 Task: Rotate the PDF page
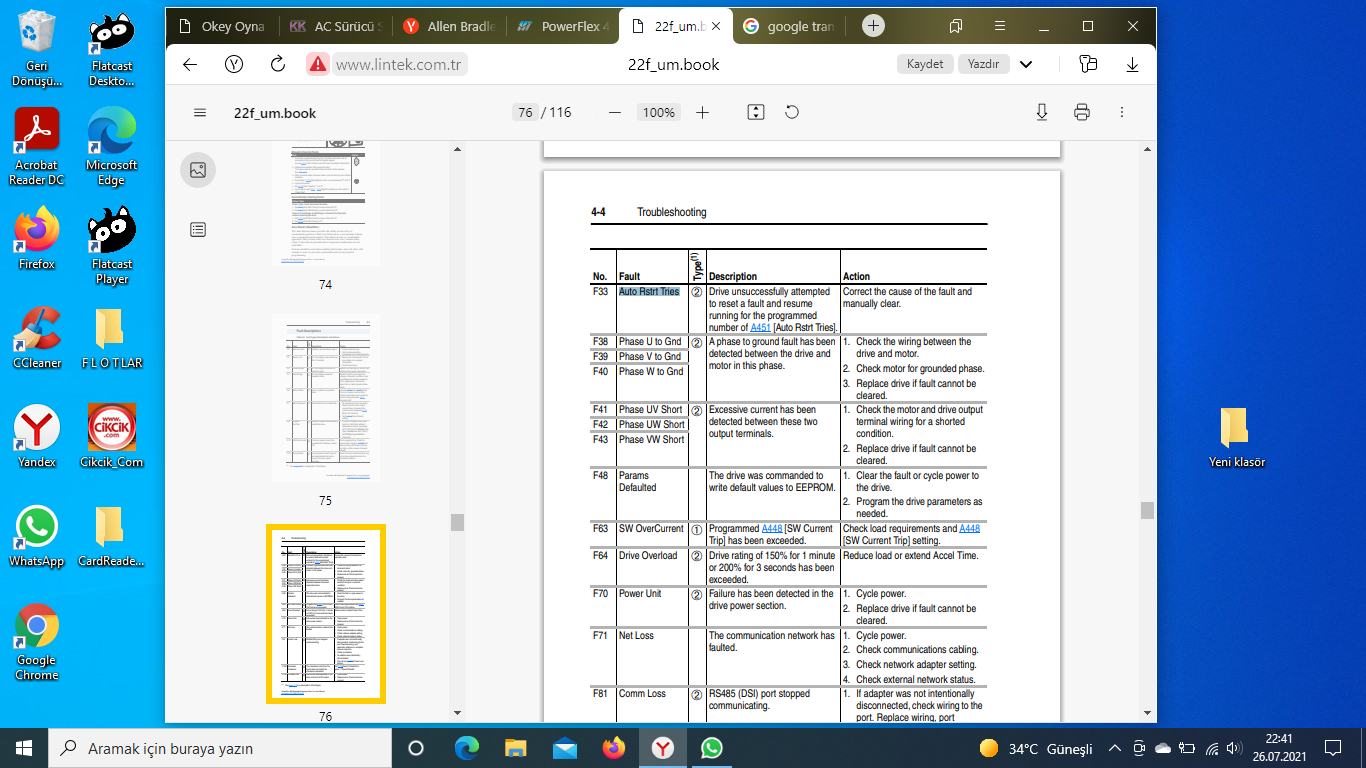point(792,113)
